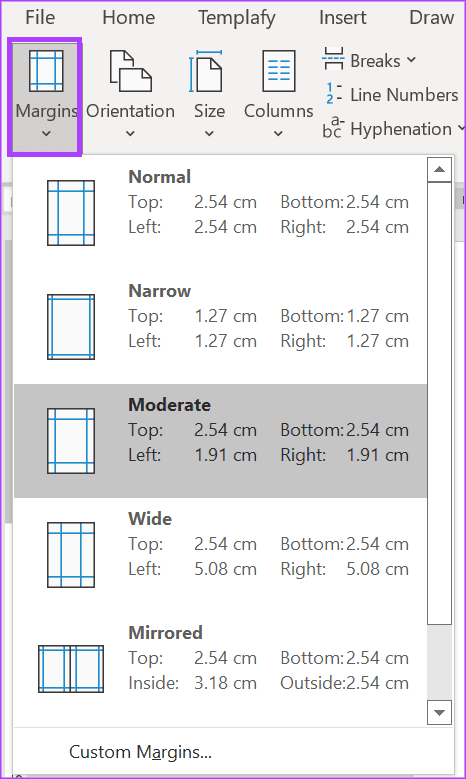This screenshot has width=466, height=779.
Task: Click the Line Numbers icon
Action: (333, 94)
